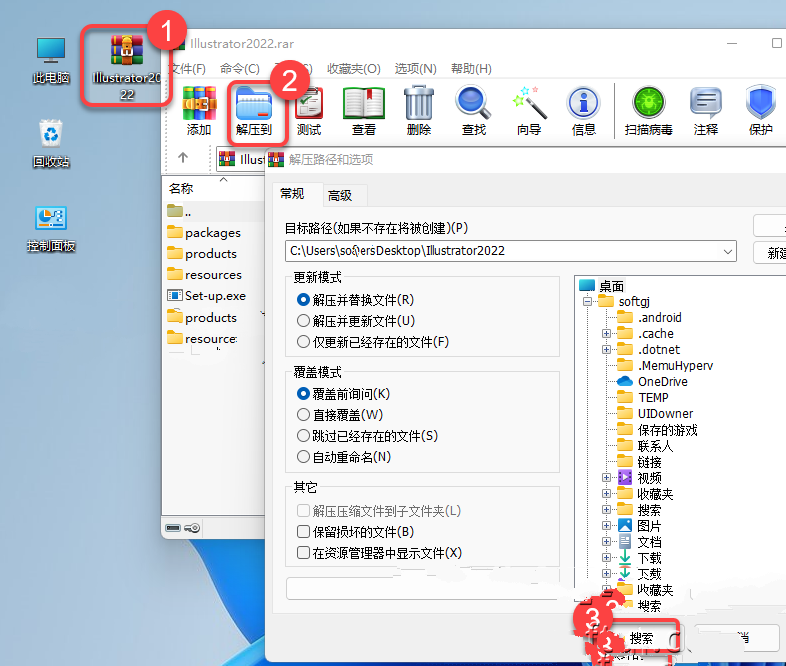
Task: Select the 链接 folder in tree
Action: [639, 462]
